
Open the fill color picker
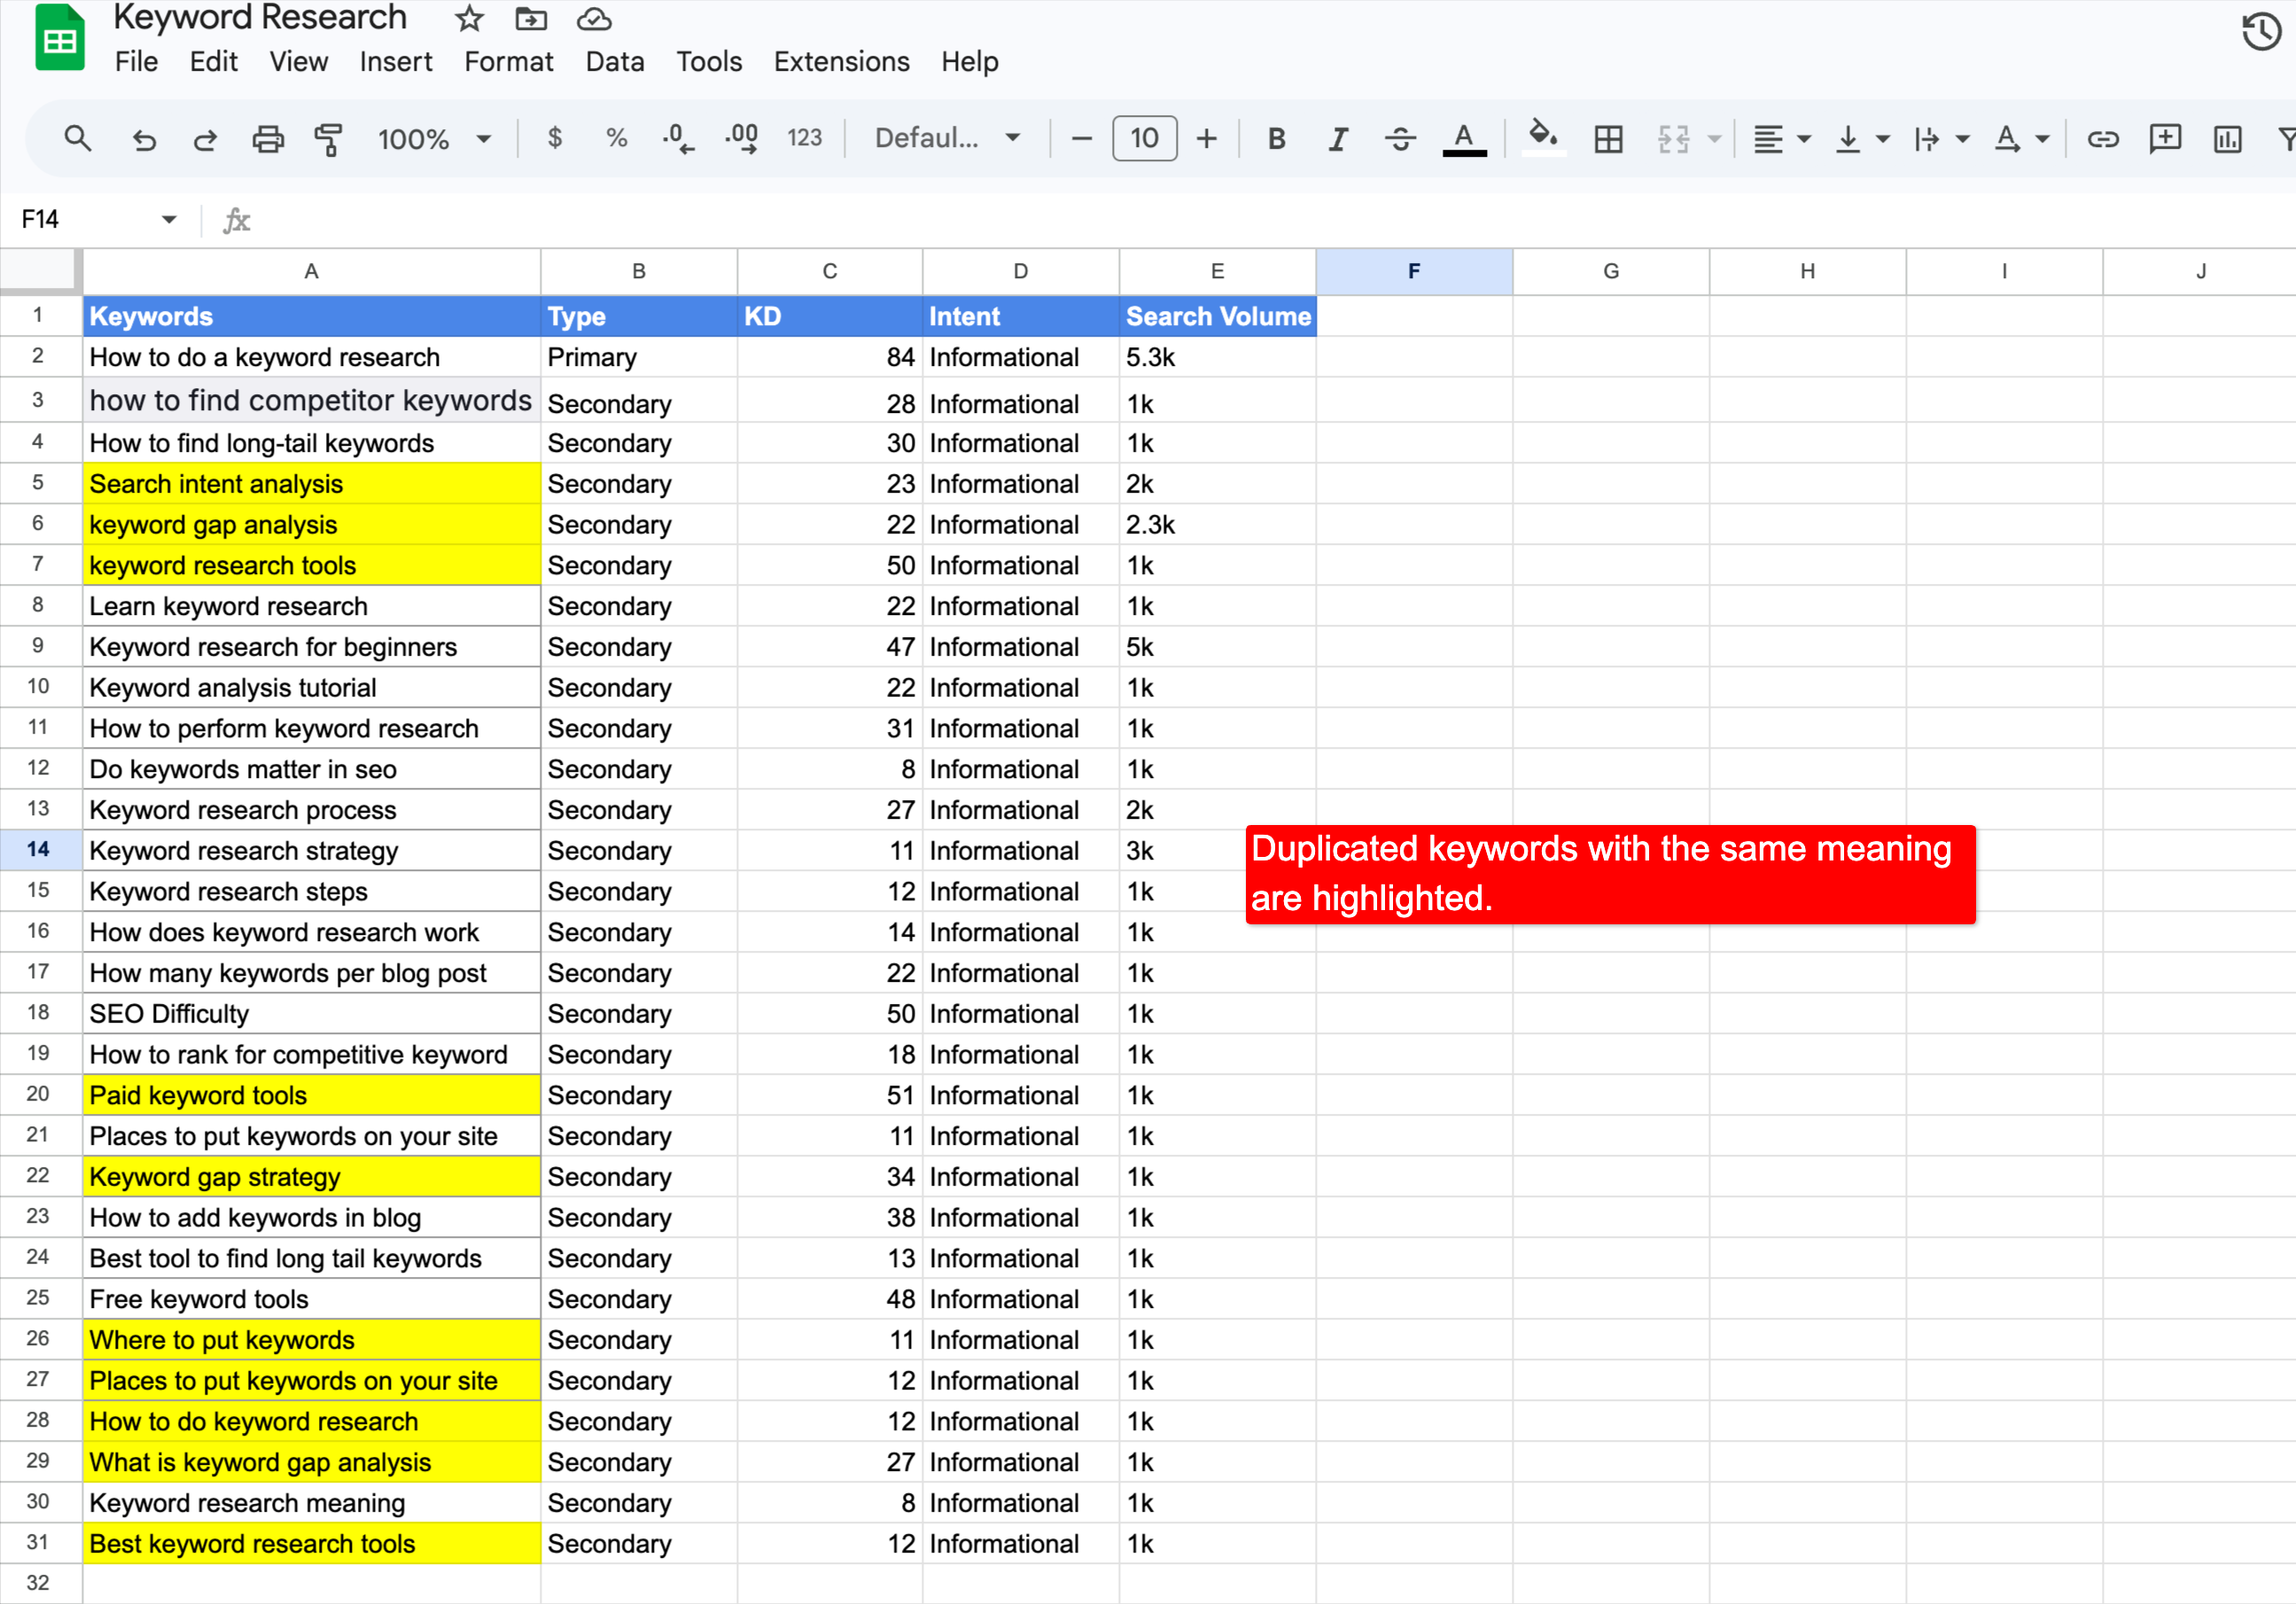click(1543, 139)
